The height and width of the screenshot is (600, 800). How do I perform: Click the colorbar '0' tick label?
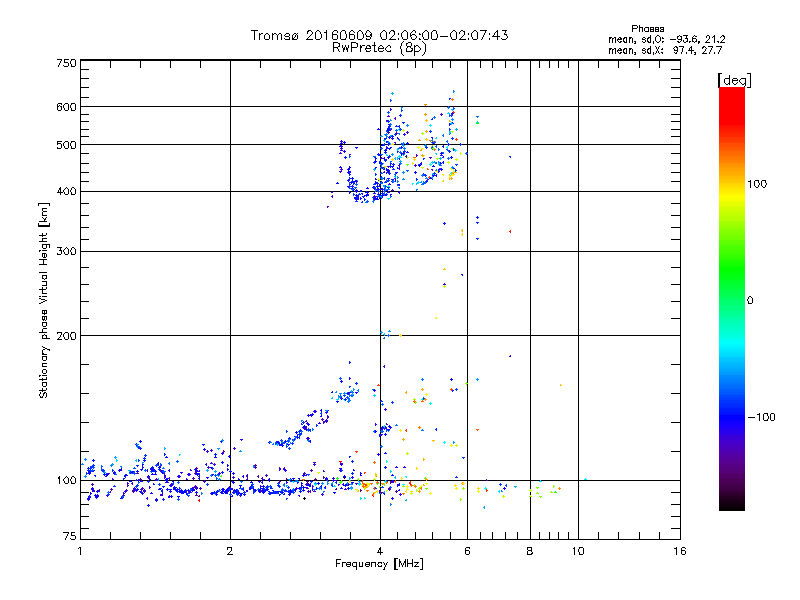pyautogui.click(x=750, y=301)
